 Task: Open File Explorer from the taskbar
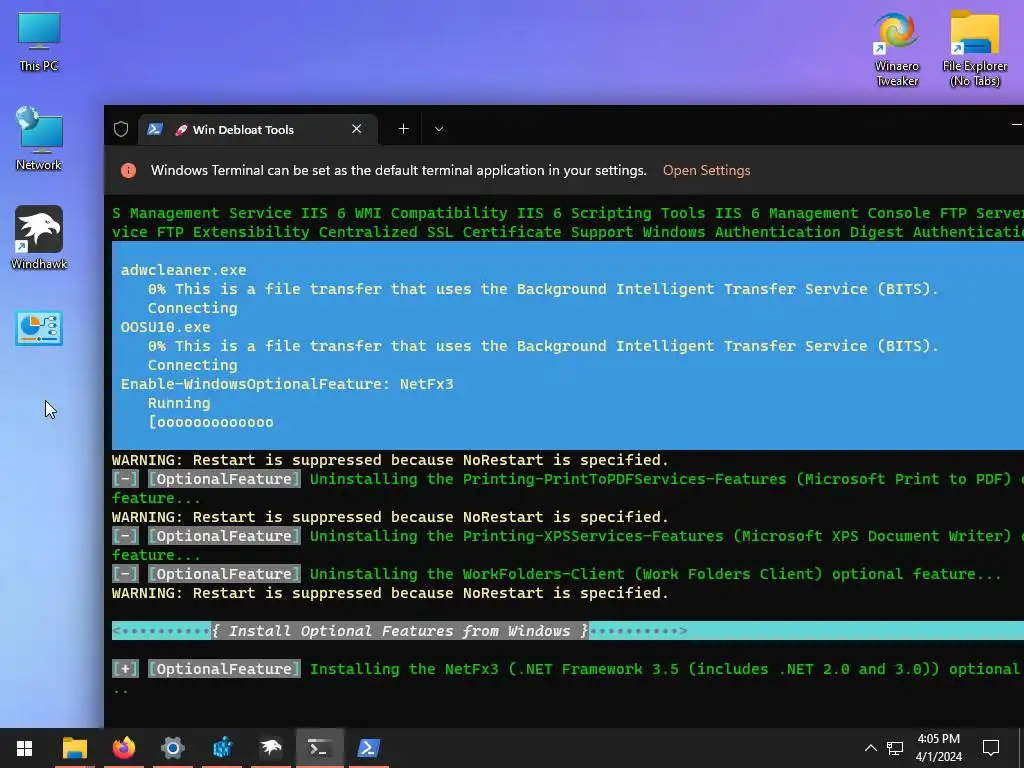(x=74, y=748)
